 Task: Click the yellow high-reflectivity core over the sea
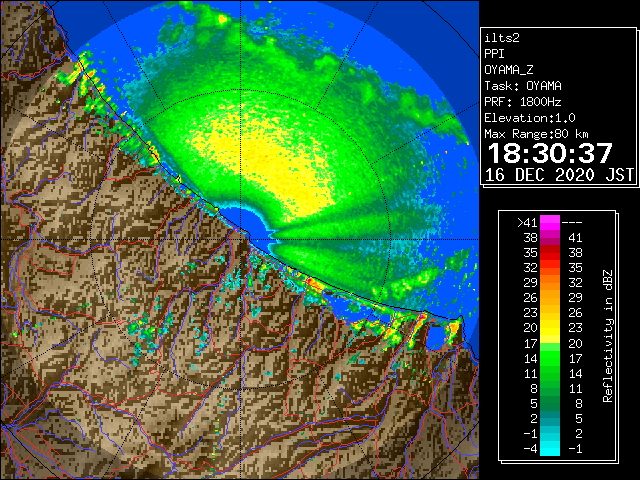[x=269, y=163]
